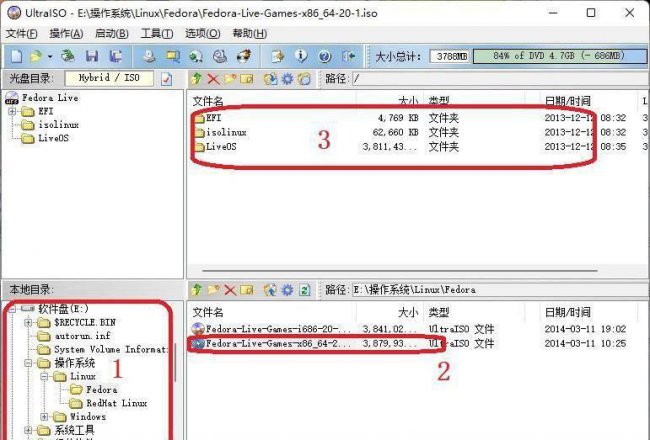Click the rename icon in the local pane toolbar
Image resolution: width=650 pixels, height=440 pixels.
click(x=247, y=289)
